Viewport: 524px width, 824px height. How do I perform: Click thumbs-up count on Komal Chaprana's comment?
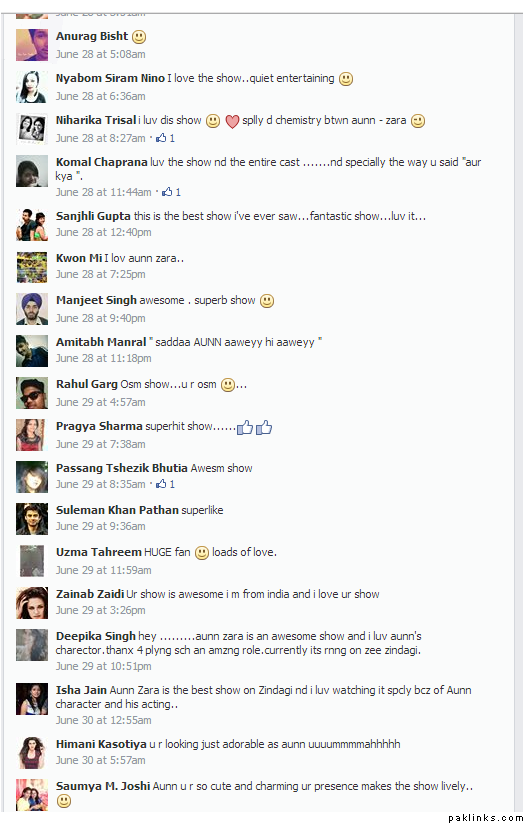[178, 192]
